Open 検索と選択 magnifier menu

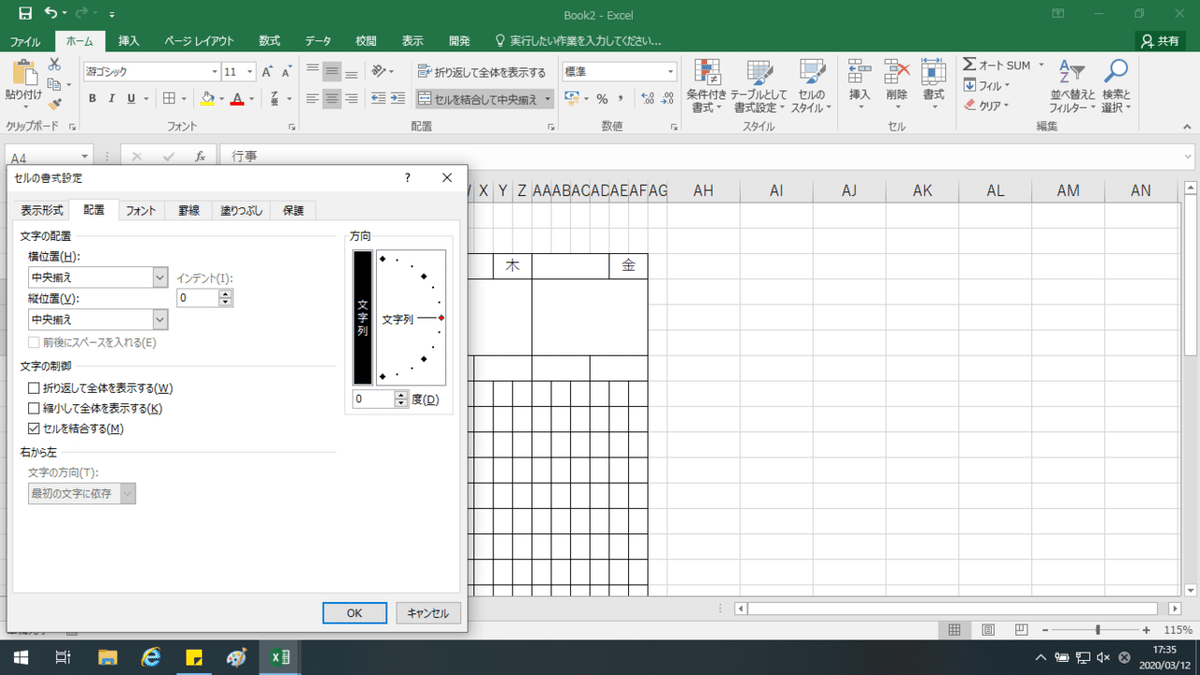(1115, 85)
